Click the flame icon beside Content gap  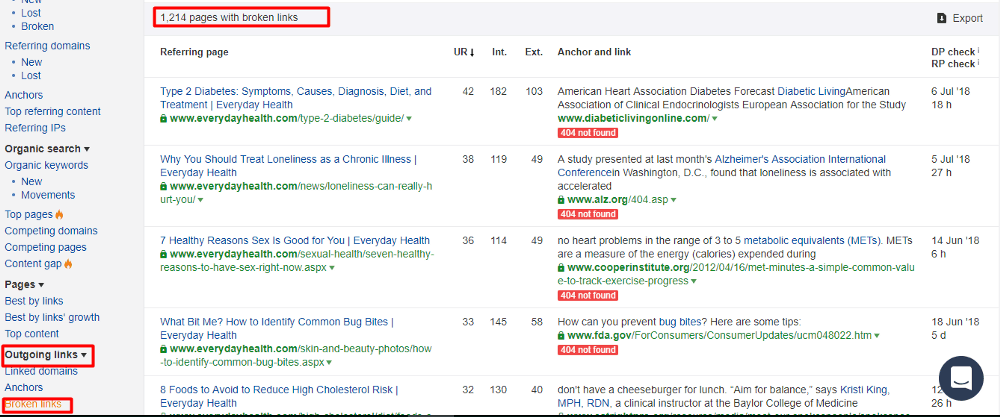click(x=68, y=263)
